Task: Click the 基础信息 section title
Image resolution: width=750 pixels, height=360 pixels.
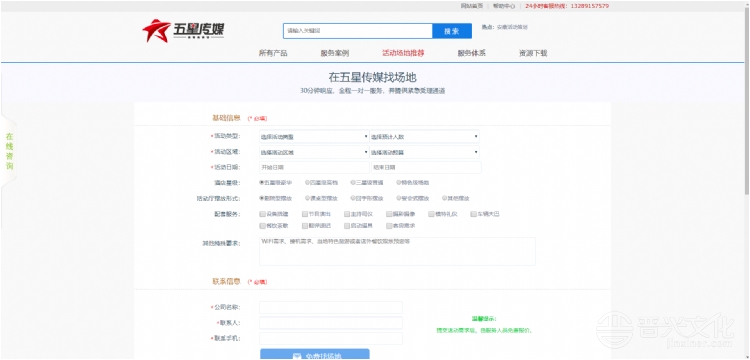Action: (x=226, y=118)
